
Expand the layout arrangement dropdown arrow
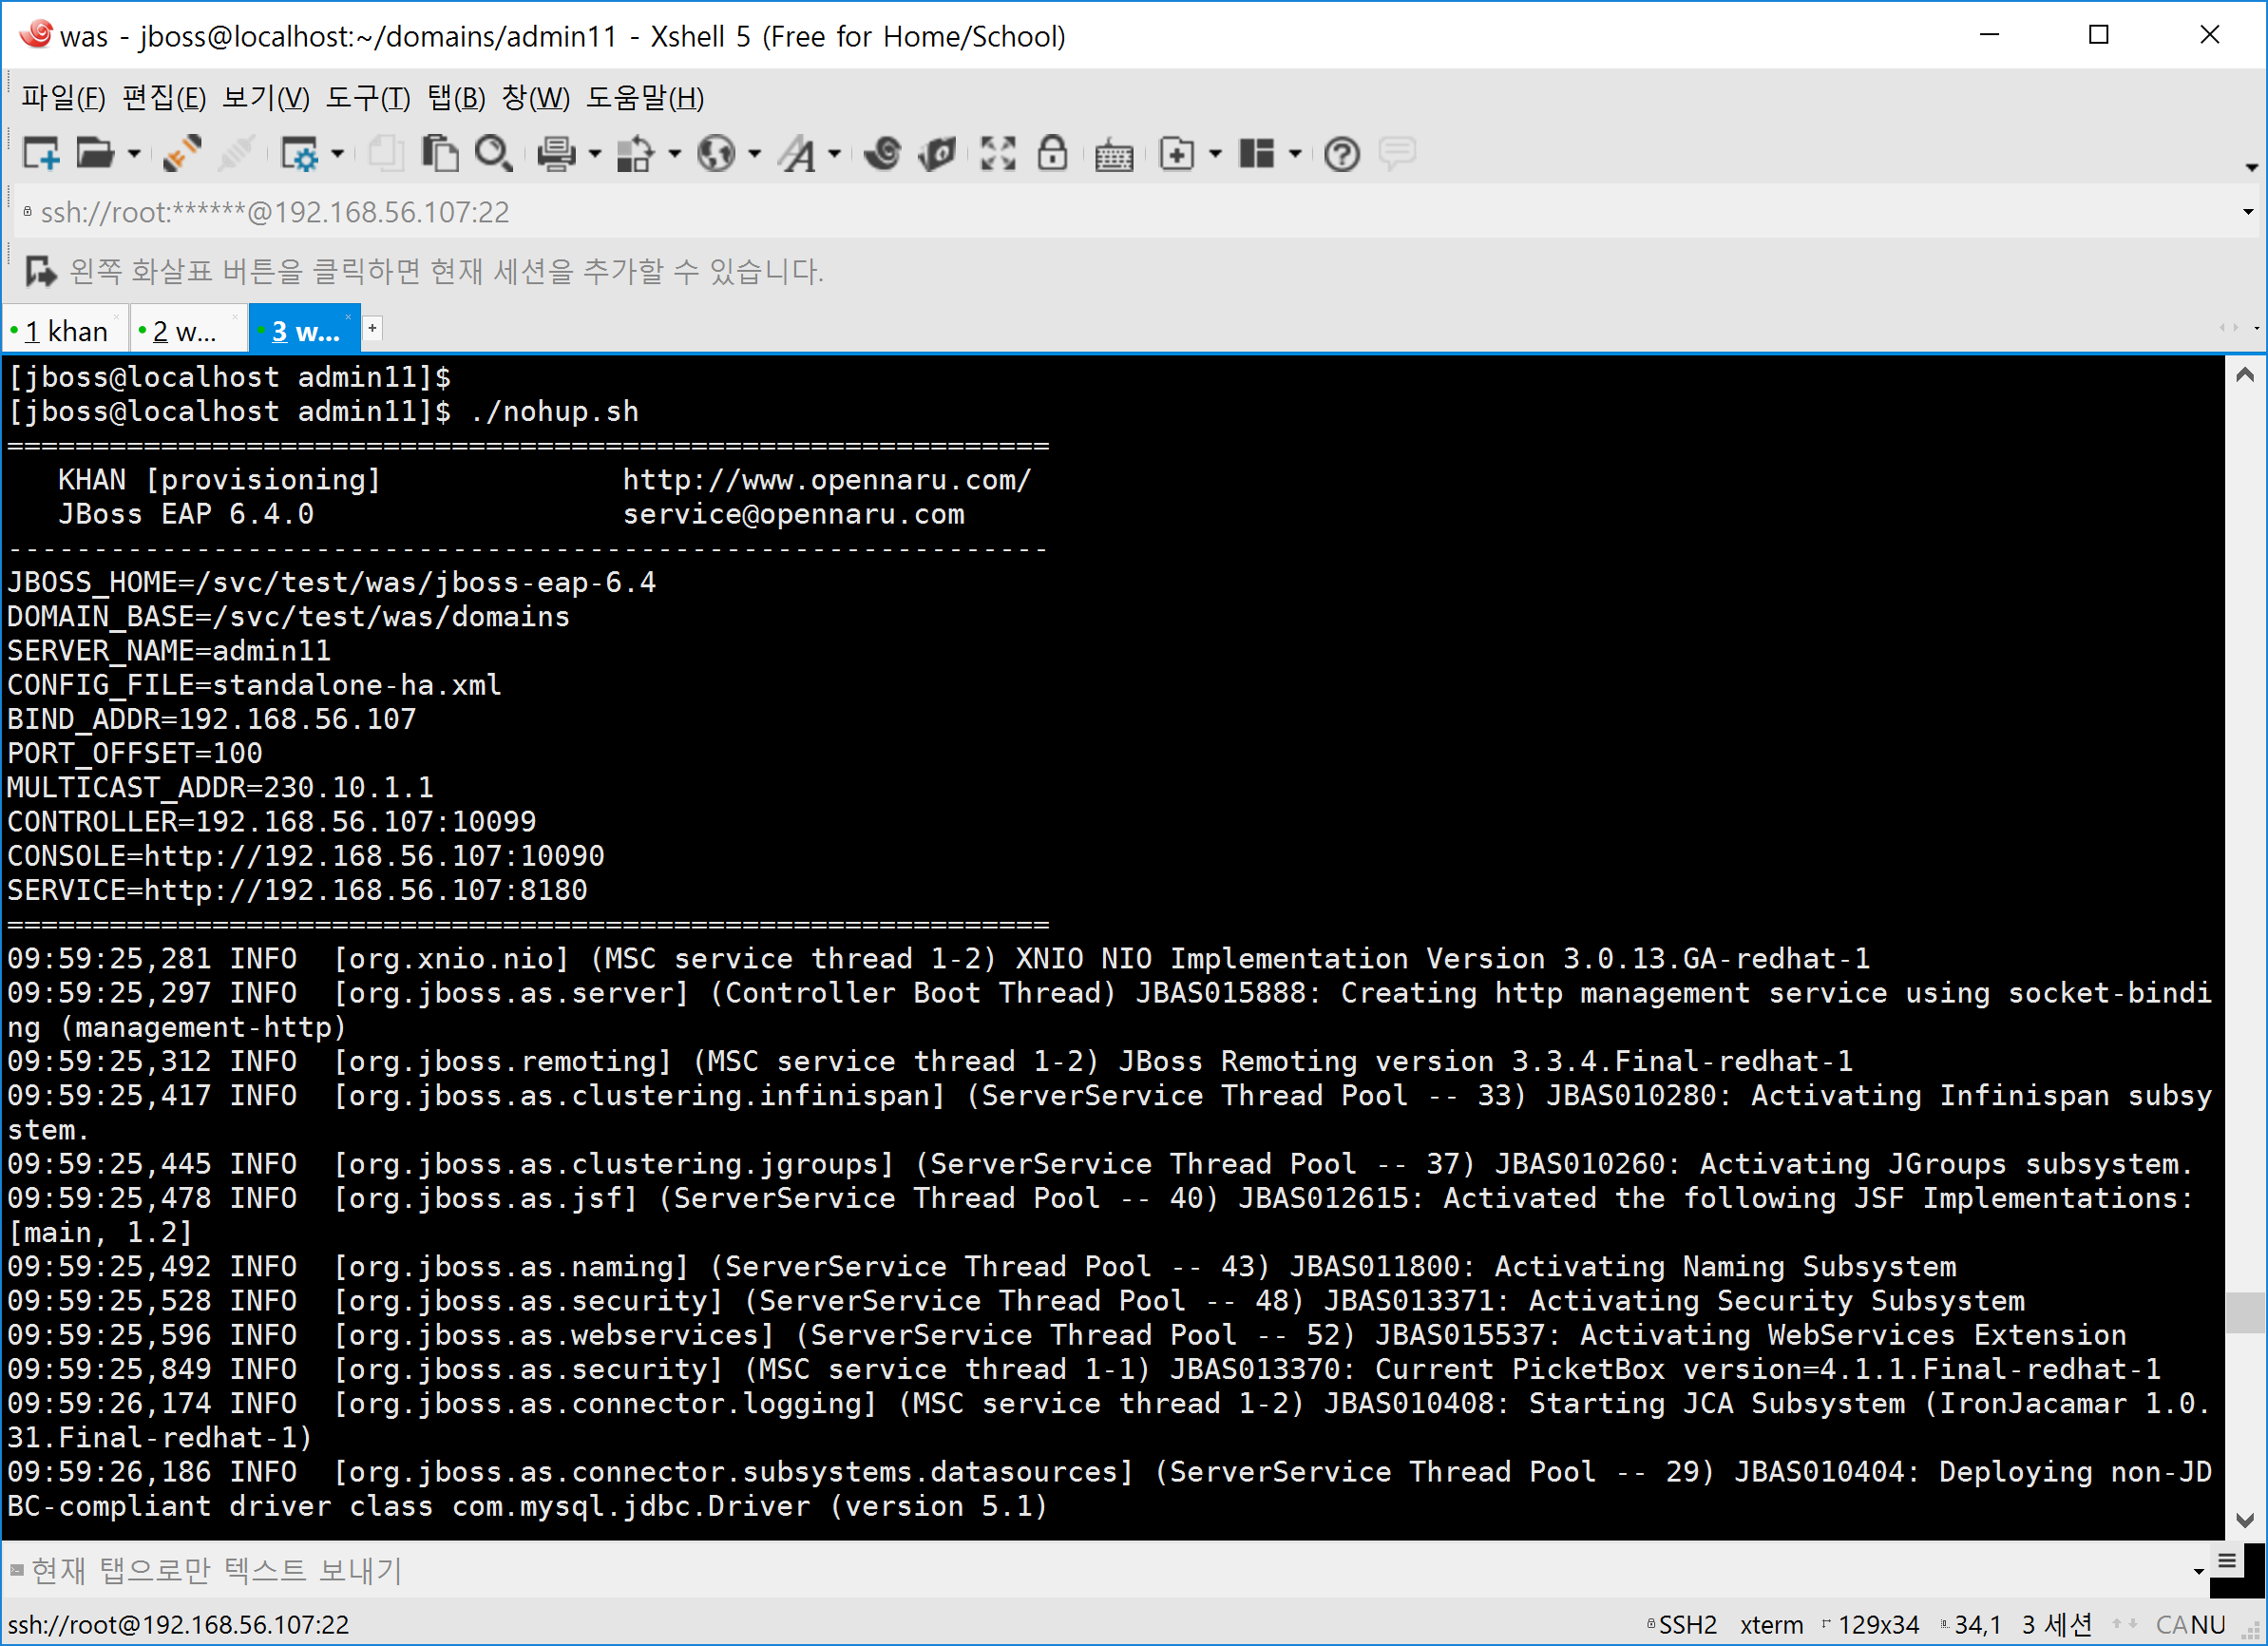tap(1295, 154)
